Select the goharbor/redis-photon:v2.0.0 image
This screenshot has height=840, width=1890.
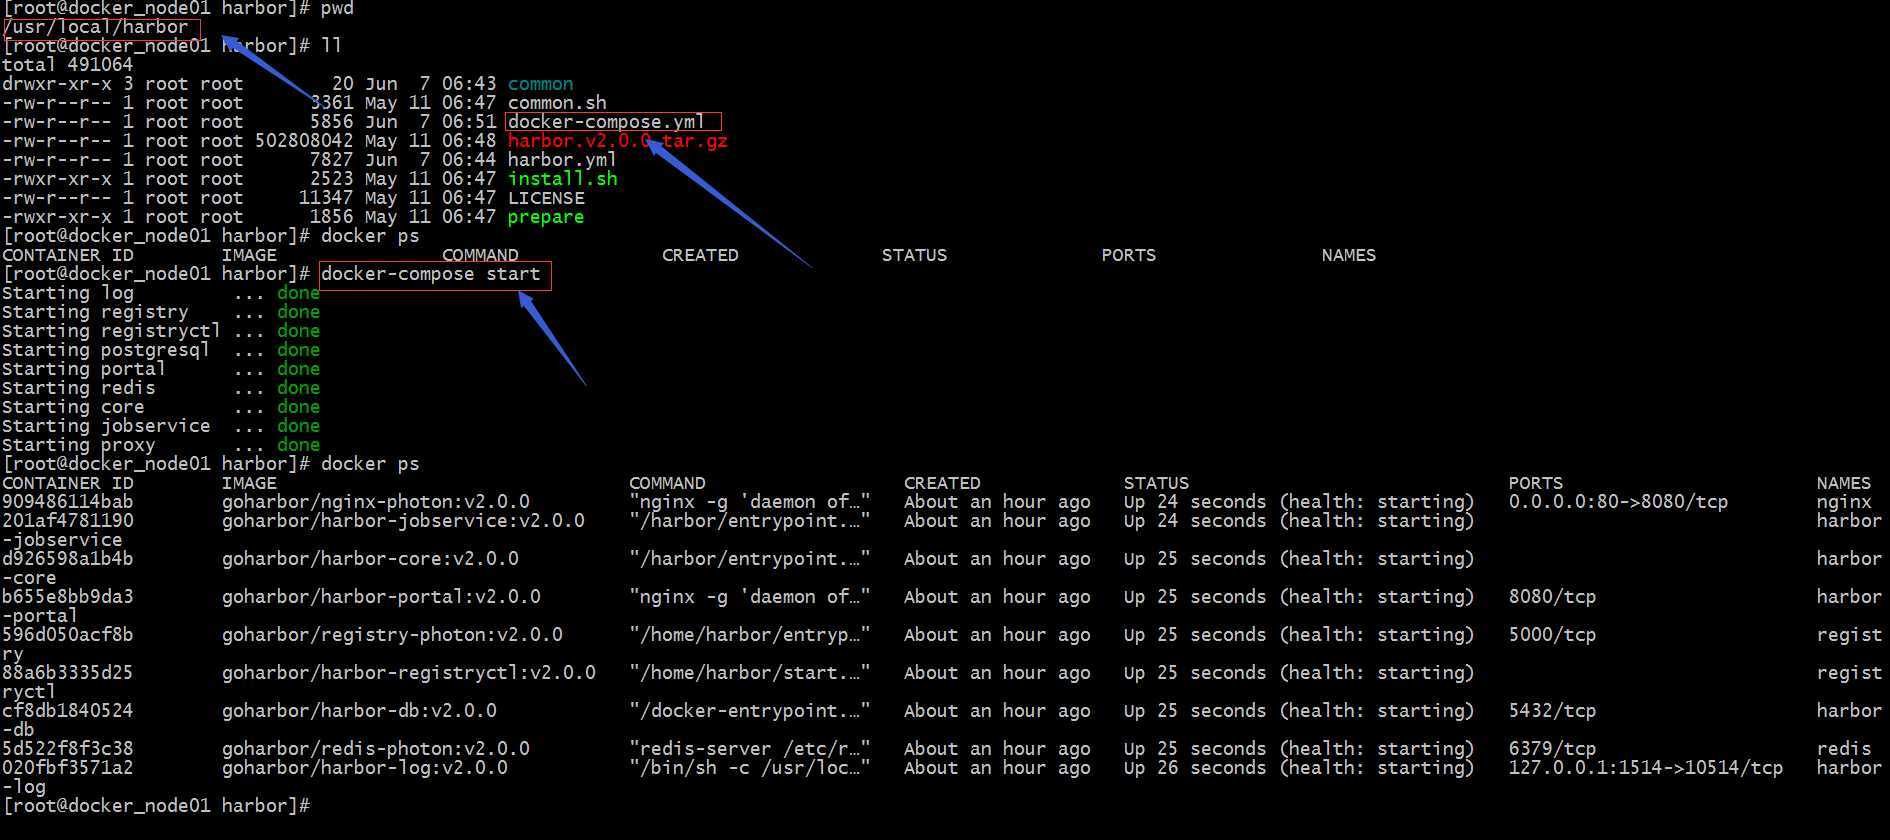pos(376,749)
